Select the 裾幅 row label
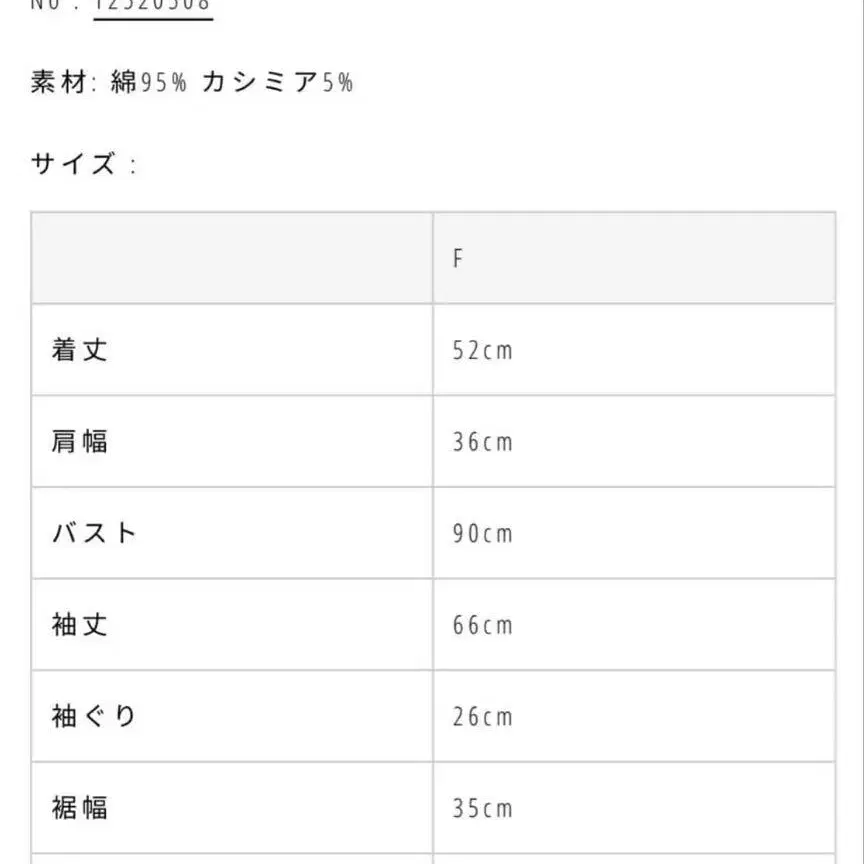The image size is (864, 864). tap(80, 807)
